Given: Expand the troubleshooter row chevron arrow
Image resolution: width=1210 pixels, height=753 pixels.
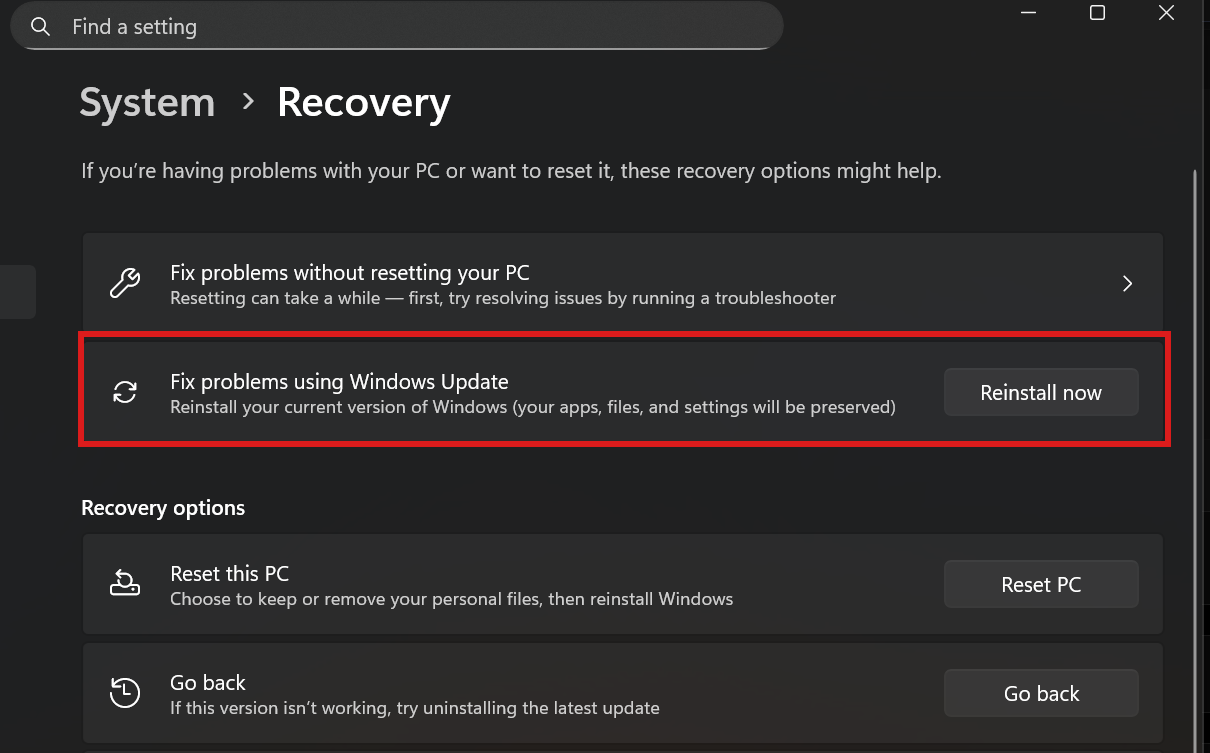Looking at the screenshot, I should click(1127, 284).
